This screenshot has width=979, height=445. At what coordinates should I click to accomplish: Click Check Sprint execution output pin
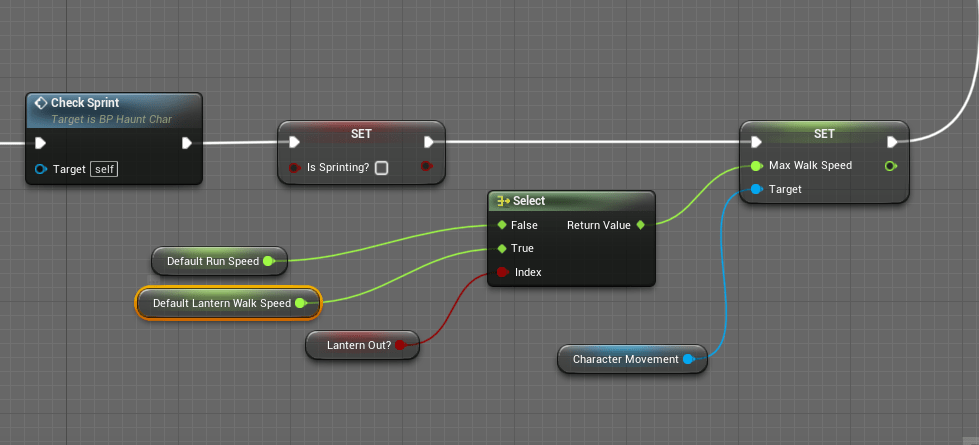pyautogui.click(x=187, y=143)
